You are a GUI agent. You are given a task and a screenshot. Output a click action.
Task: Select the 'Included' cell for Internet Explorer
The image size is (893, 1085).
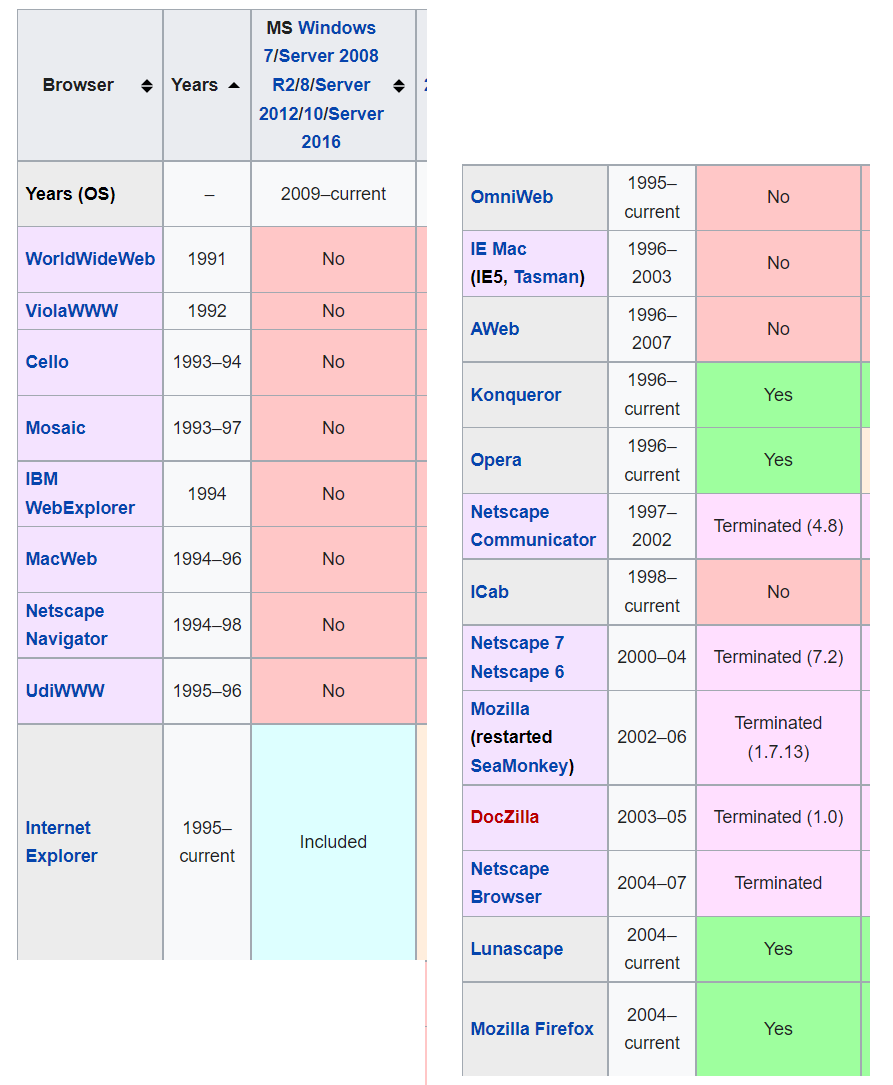(x=333, y=841)
